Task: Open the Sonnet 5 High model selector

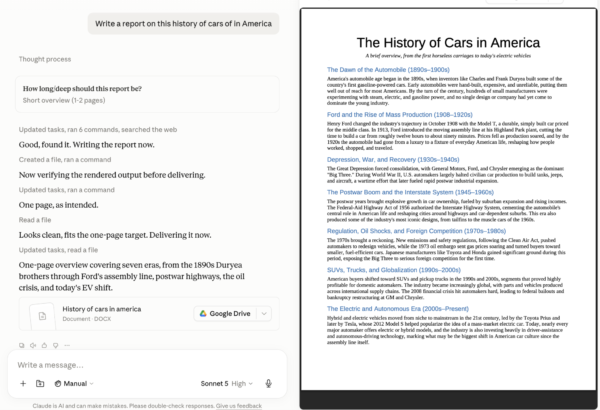Action: [227, 383]
